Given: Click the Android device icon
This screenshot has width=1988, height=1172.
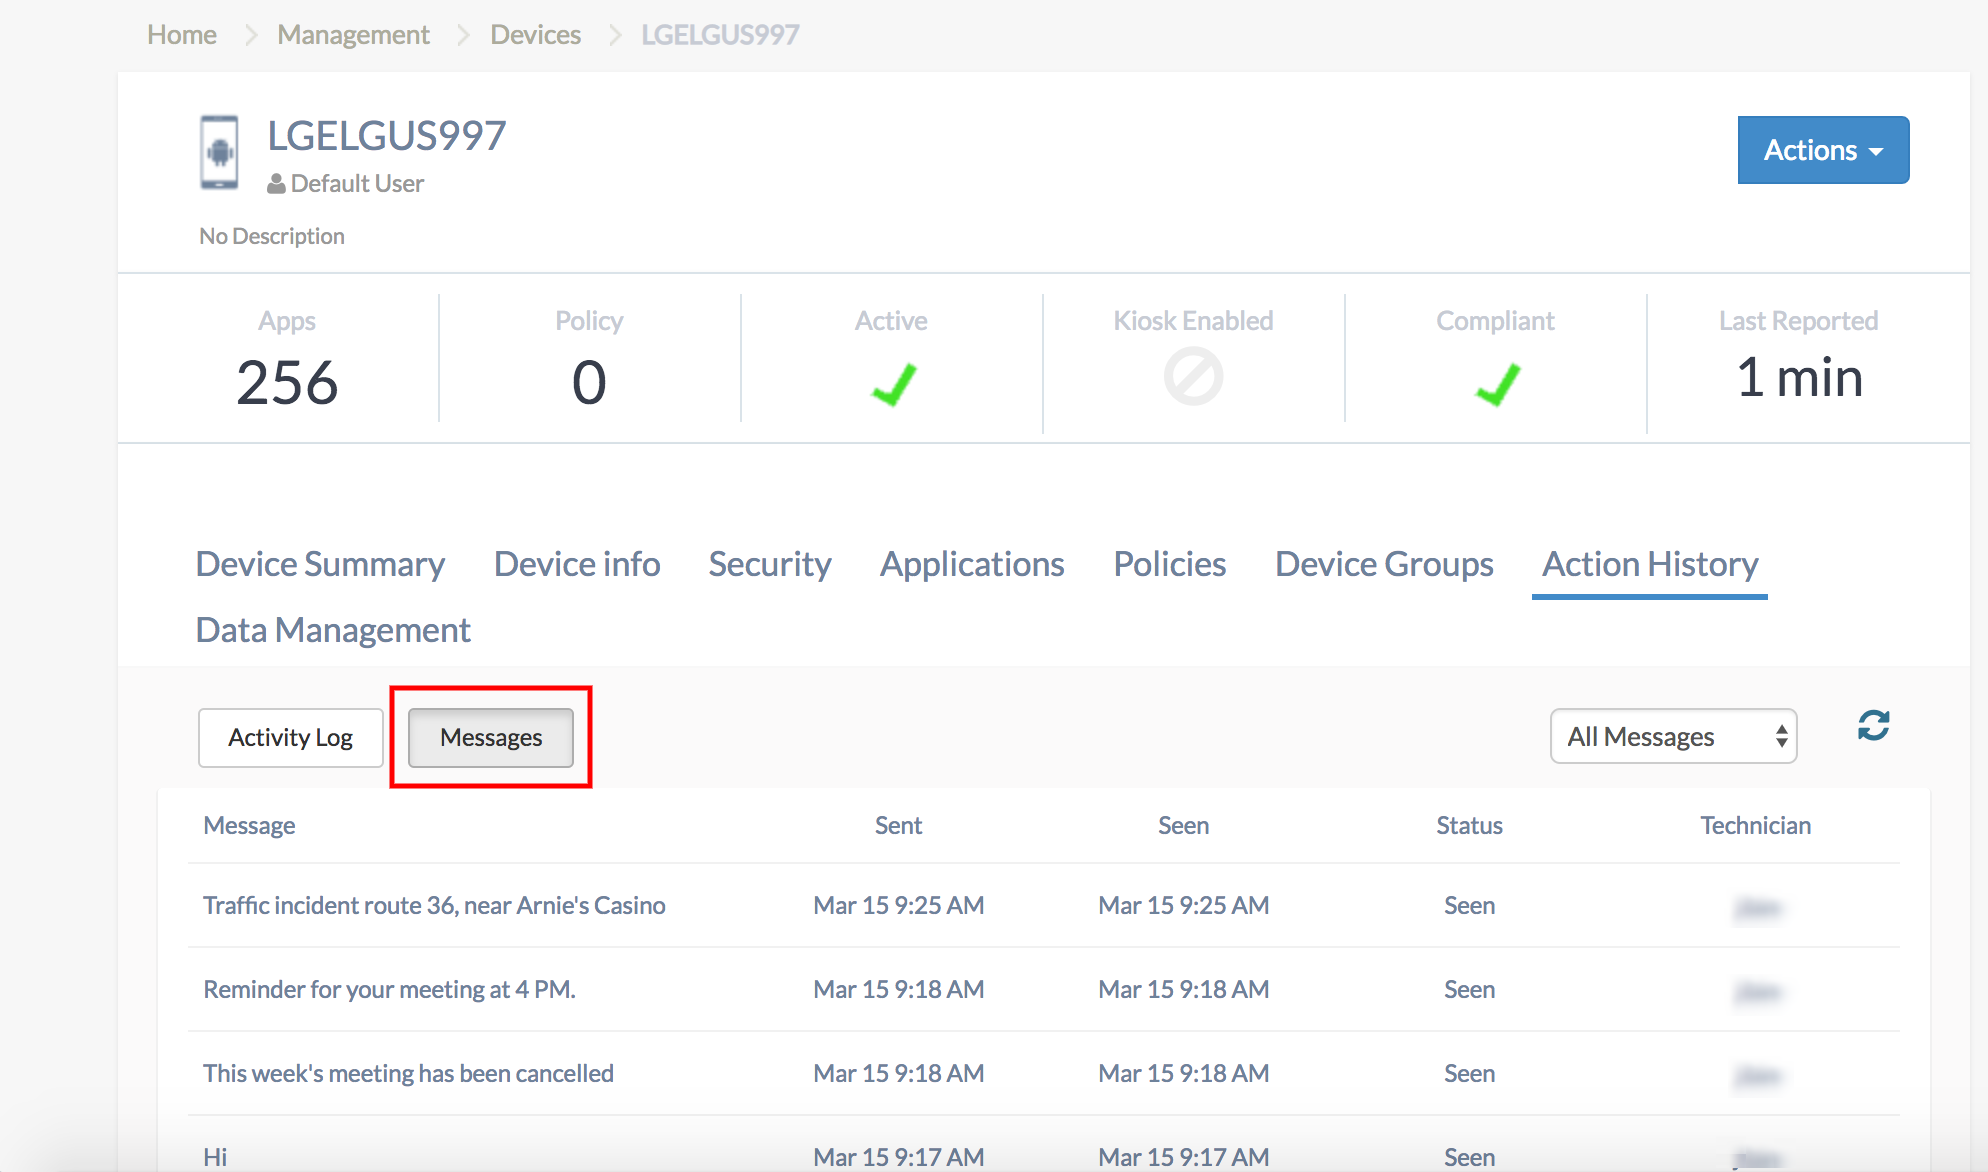Looking at the screenshot, I should [x=219, y=152].
